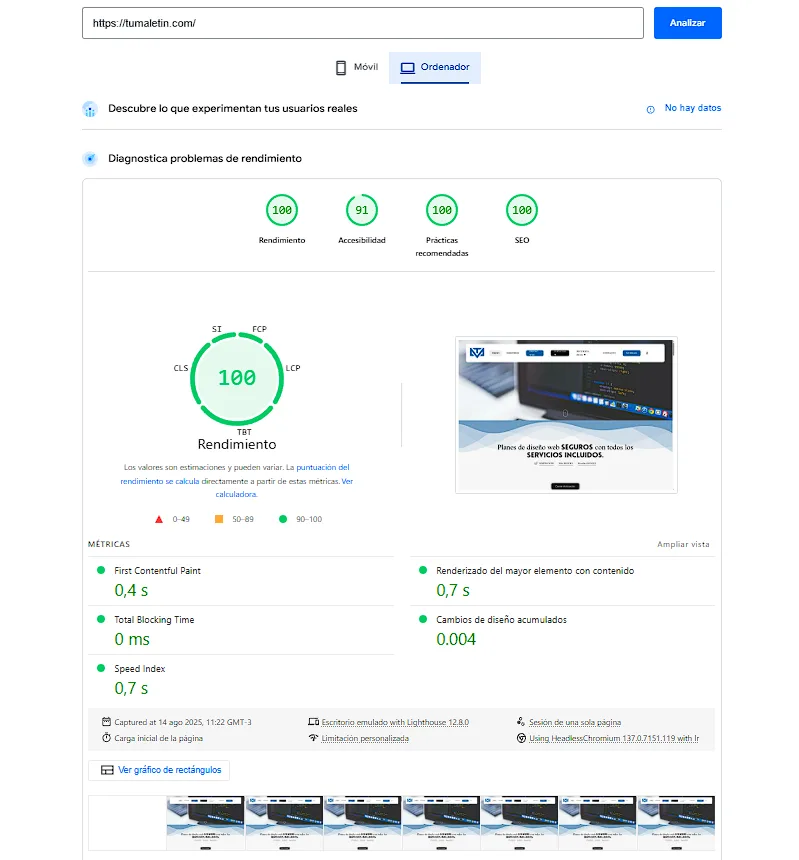Click green dot beside Cambios de diseño acumulados
This screenshot has width=799, height=860.
(x=423, y=619)
